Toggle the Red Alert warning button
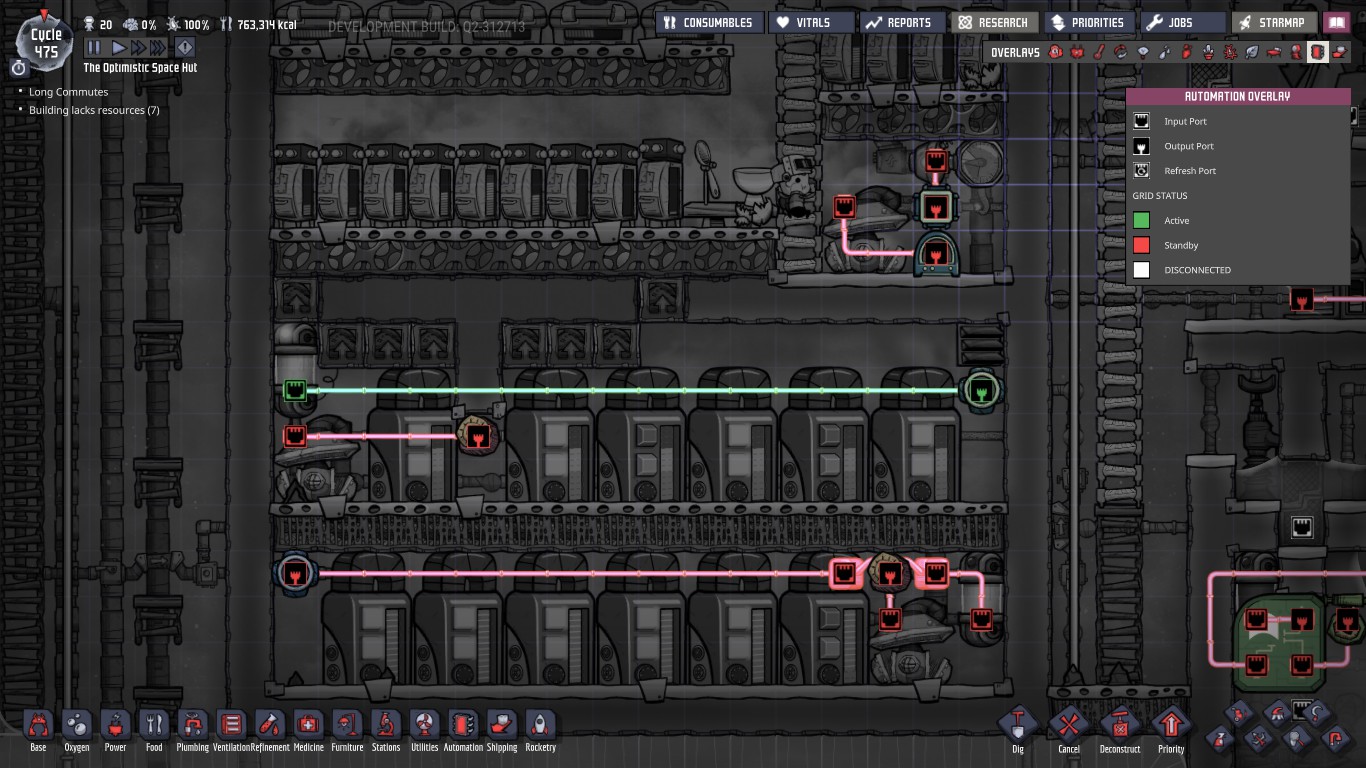The width and height of the screenshot is (1366, 768). click(x=185, y=47)
